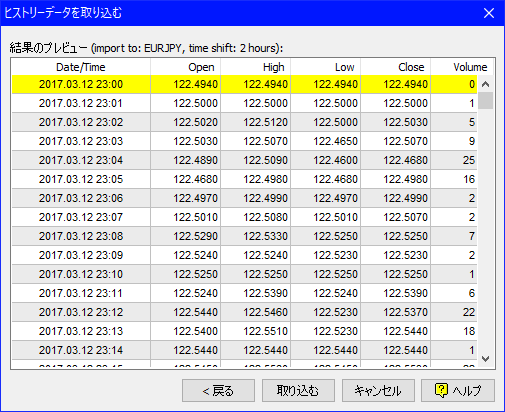The image size is (505, 412).
Task: Select row dated 2017.03.12 23:10
Action: tap(244, 274)
